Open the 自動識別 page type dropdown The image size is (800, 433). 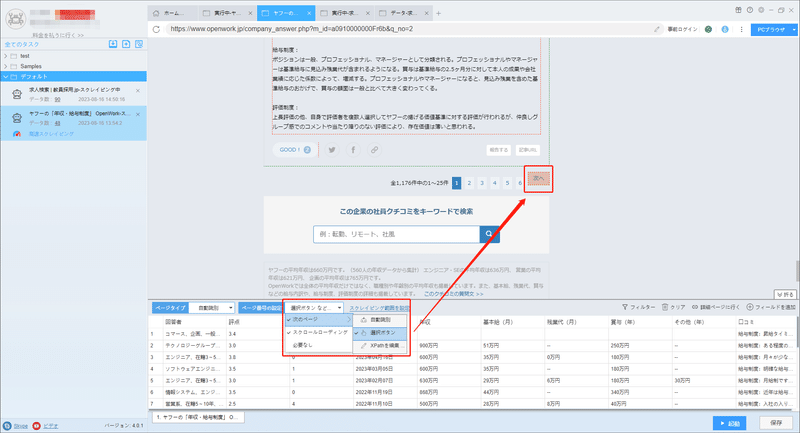point(212,308)
